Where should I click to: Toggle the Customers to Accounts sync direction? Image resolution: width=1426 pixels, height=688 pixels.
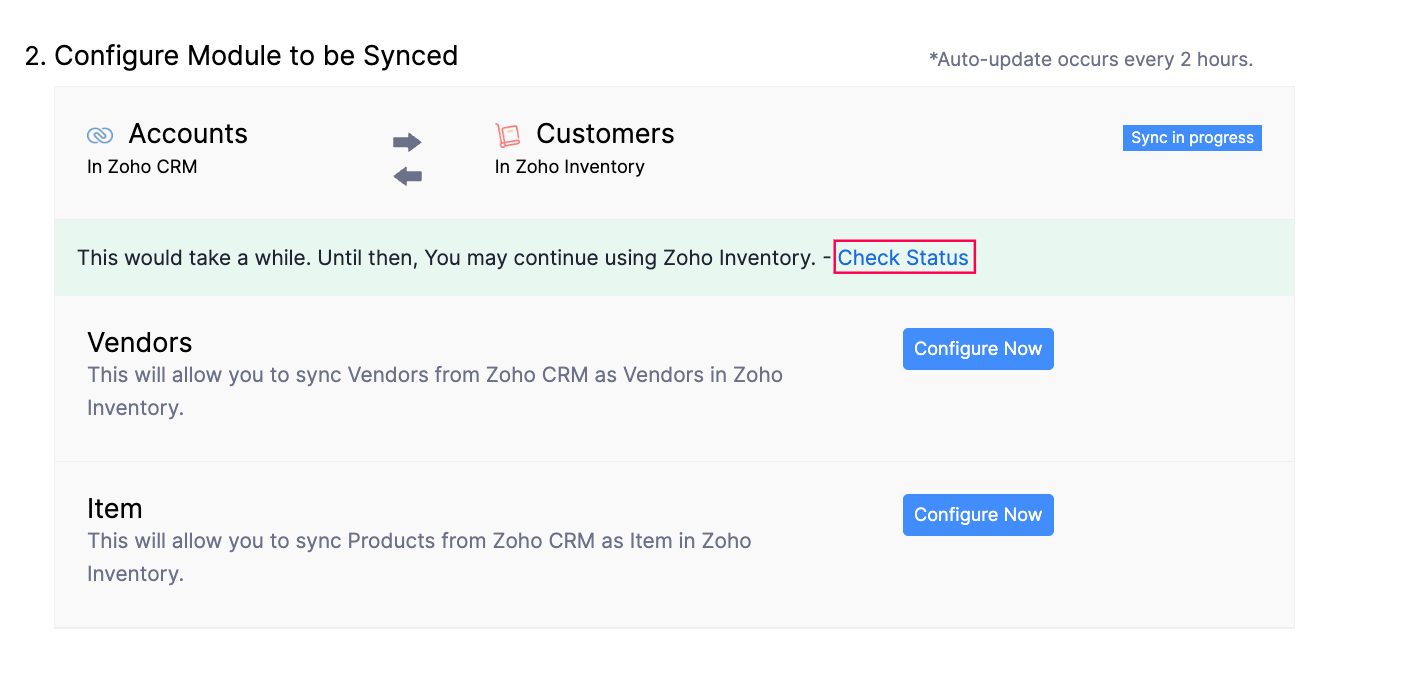(x=408, y=177)
